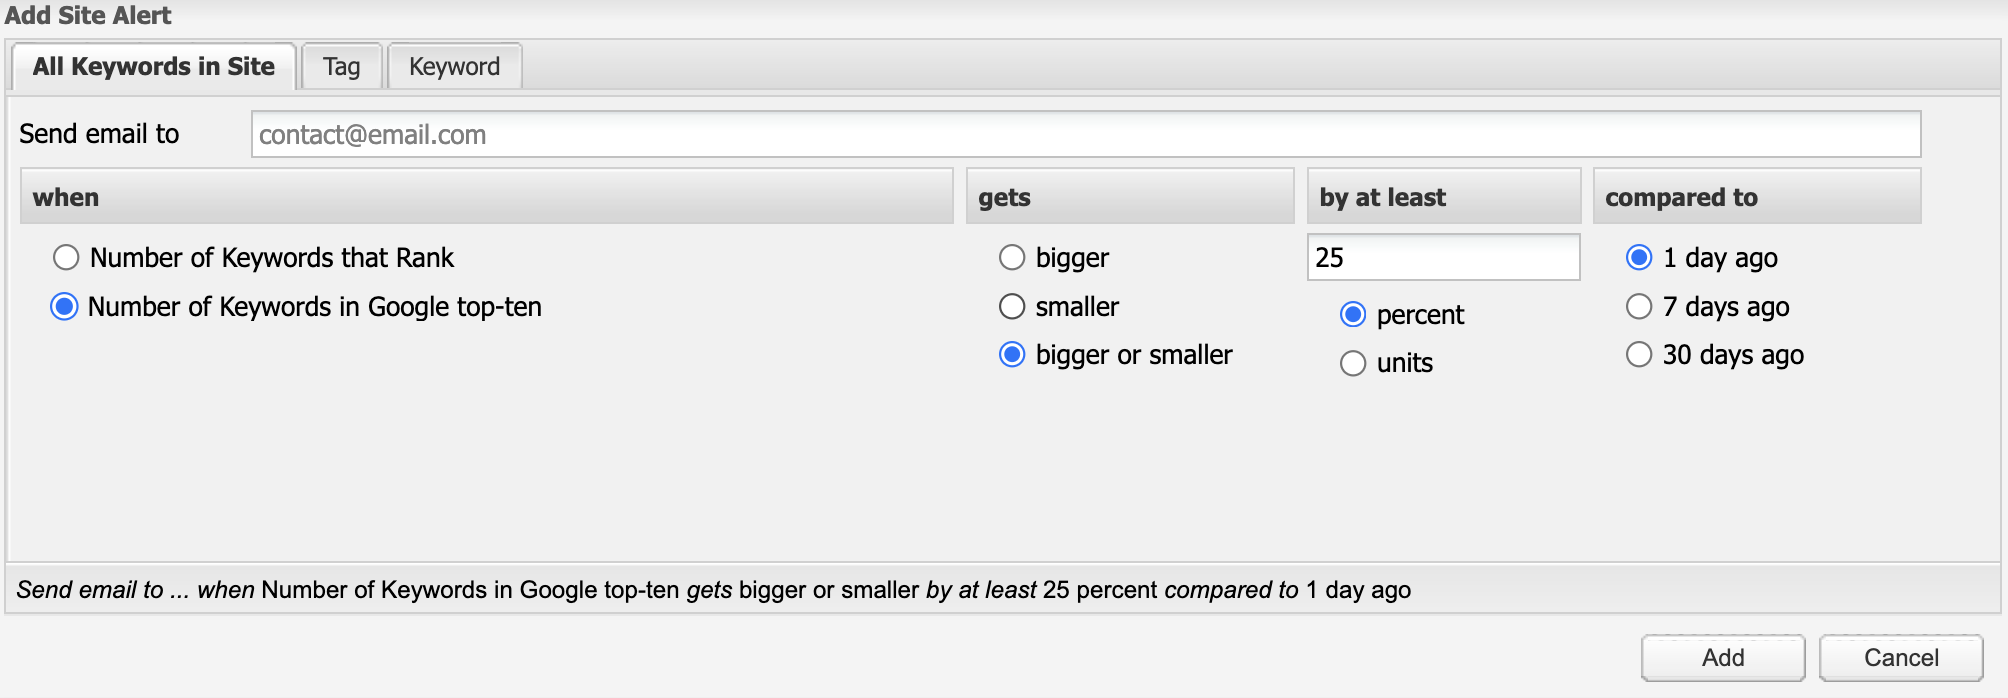
Task: Compare against 1 day ago
Action: (x=1639, y=258)
